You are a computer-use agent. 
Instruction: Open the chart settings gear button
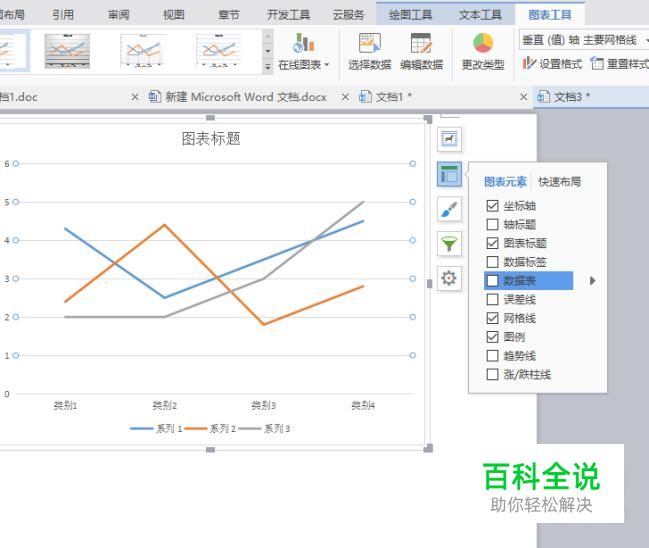click(449, 278)
